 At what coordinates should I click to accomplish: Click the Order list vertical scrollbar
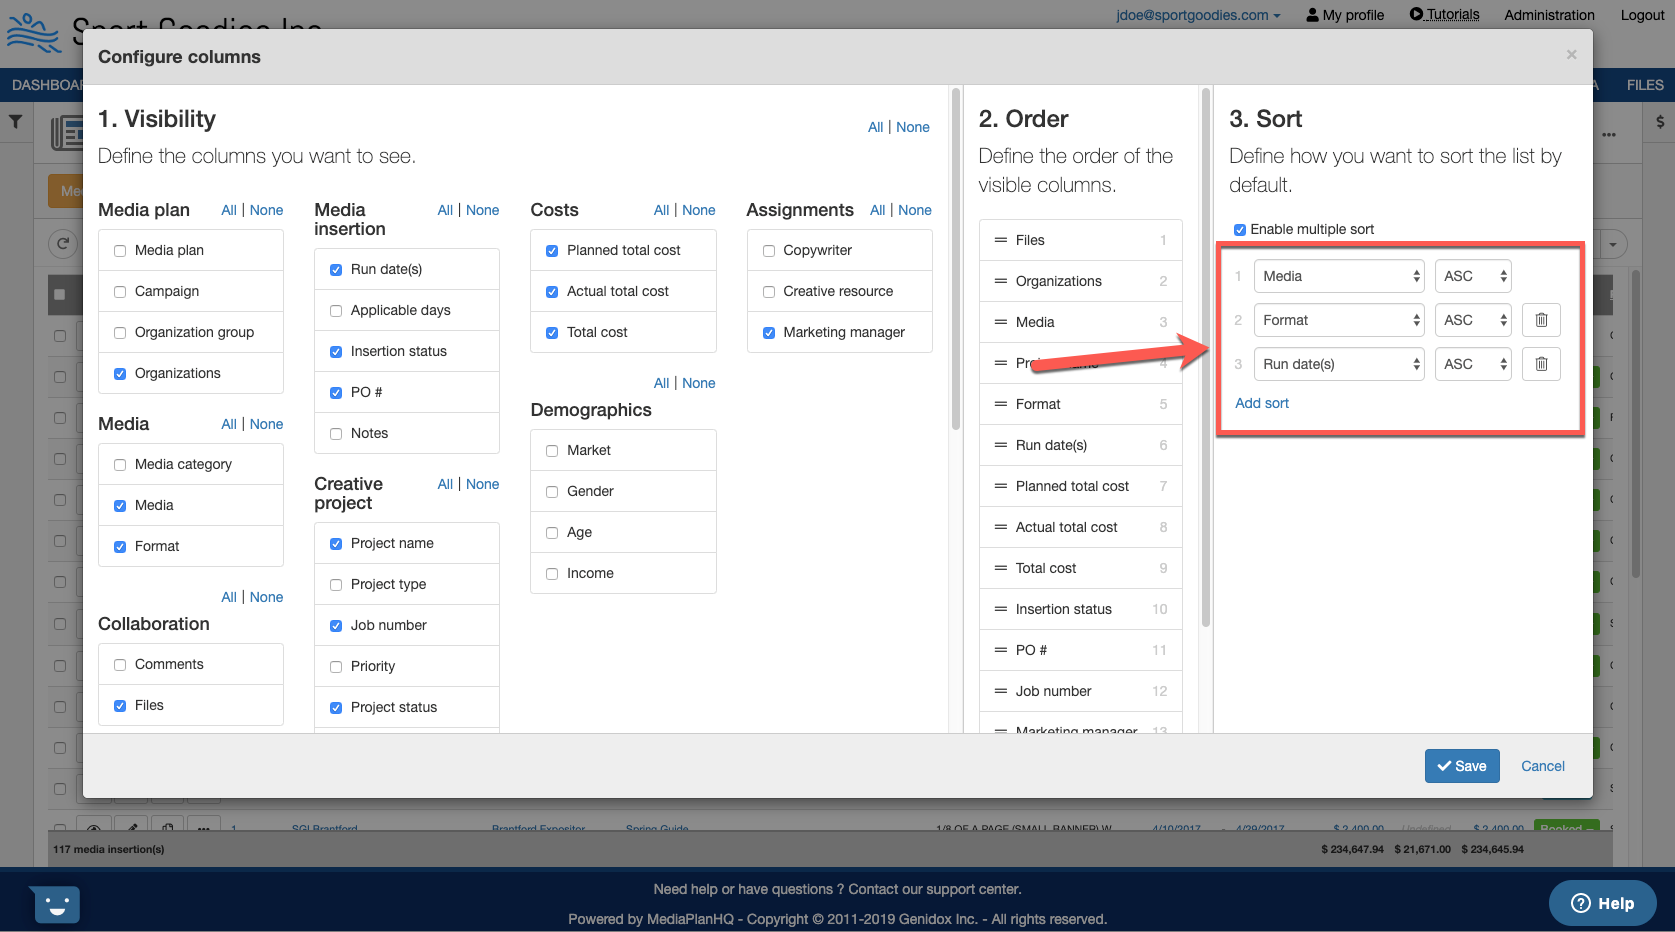[x=1206, y=360]
